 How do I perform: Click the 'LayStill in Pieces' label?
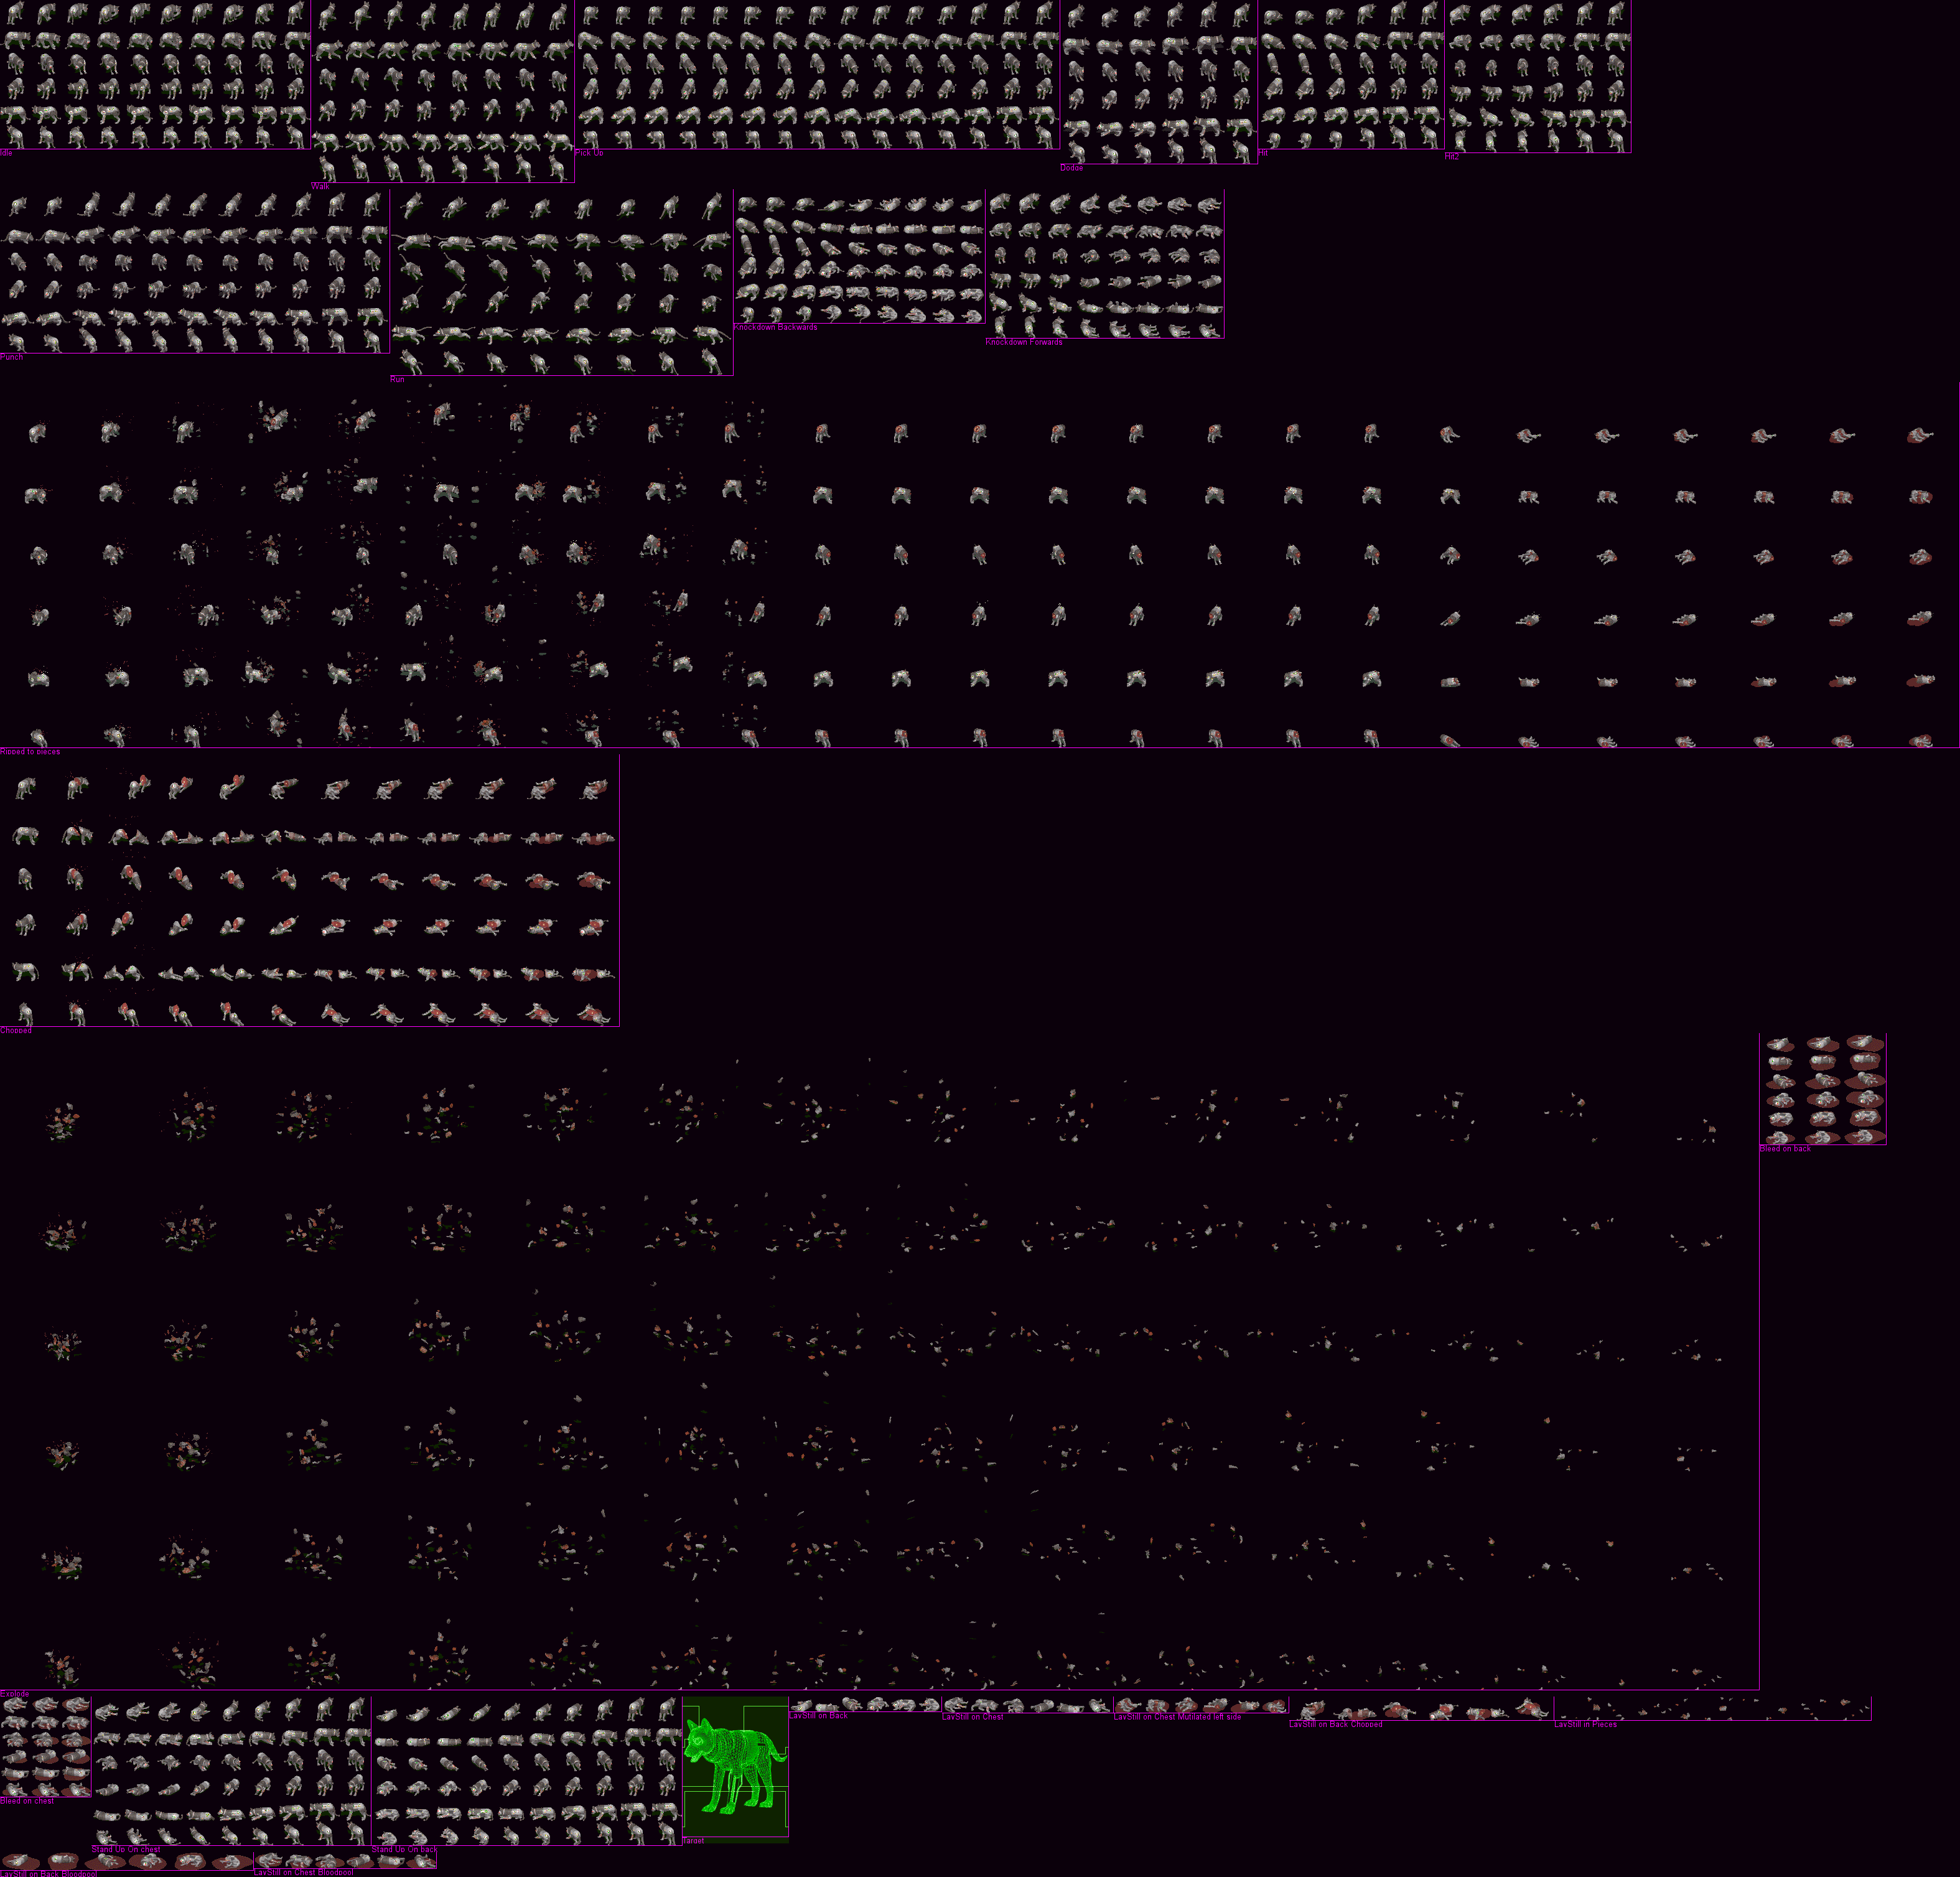[x=1585, y=1724]
